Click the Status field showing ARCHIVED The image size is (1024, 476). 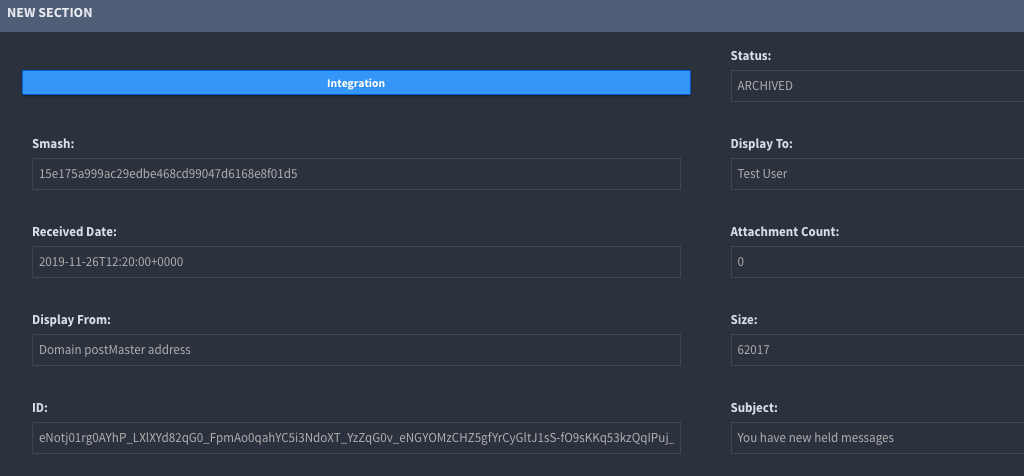(x=876, y=86)
